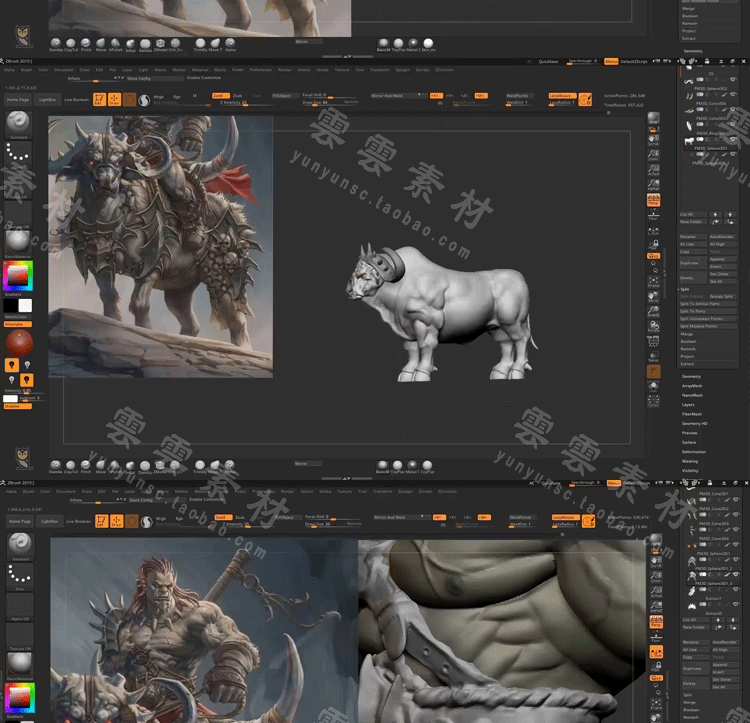Expand Deformation section in middle window
This screenshot has height=723, width=750.
694,452
